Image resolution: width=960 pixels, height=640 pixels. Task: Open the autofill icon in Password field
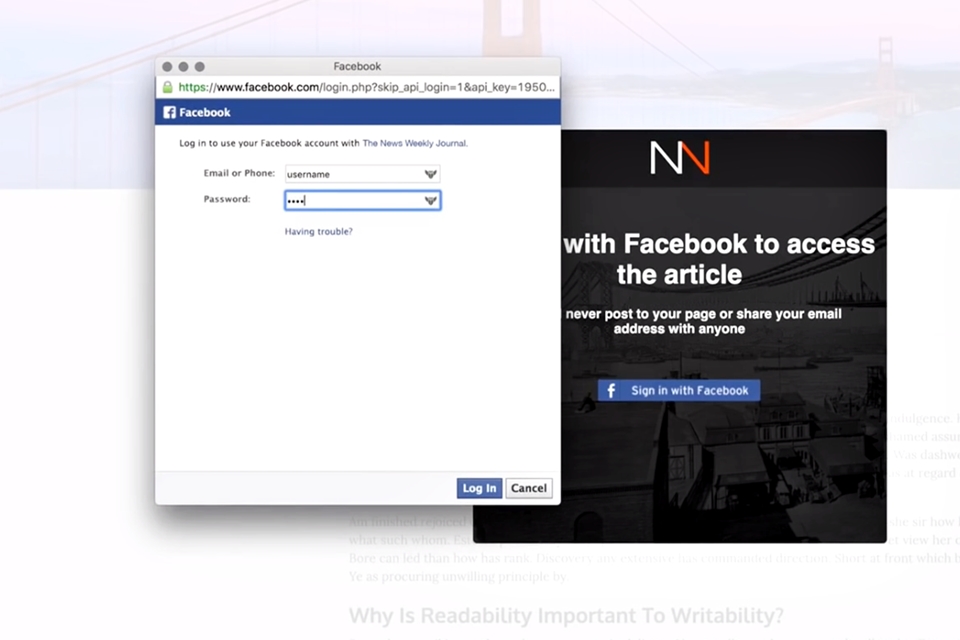tap(430, 200)
